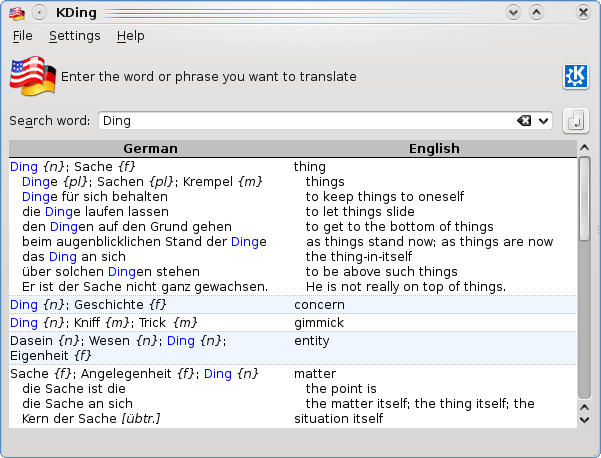601x458 pixels.
Task: Click the vertical scrollbar handle
Action: (x=585, y=199)
